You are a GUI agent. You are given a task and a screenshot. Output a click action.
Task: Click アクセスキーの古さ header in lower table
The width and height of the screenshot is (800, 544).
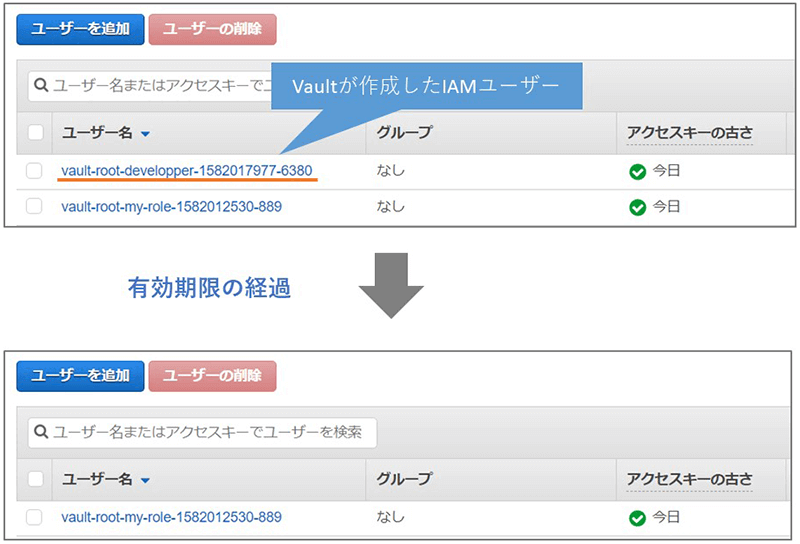690,479
